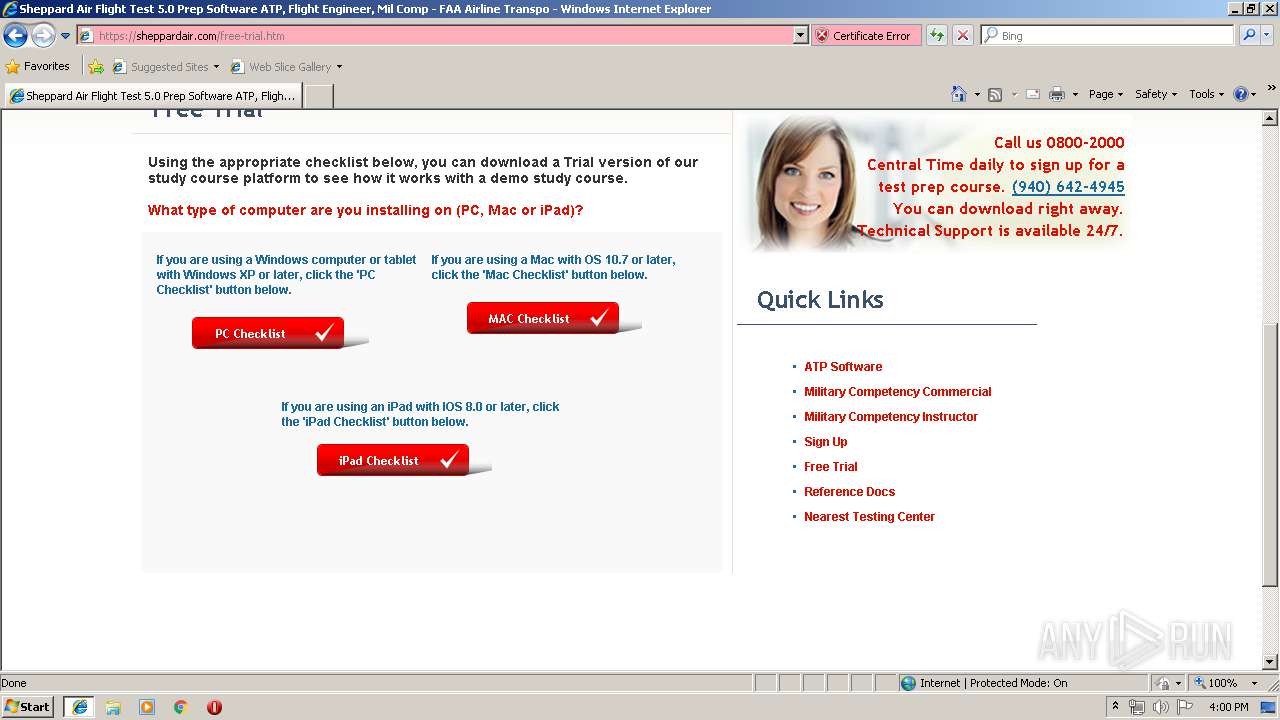
Task: Open the Action Center flag icon
Action: [x=1184, y=707]
